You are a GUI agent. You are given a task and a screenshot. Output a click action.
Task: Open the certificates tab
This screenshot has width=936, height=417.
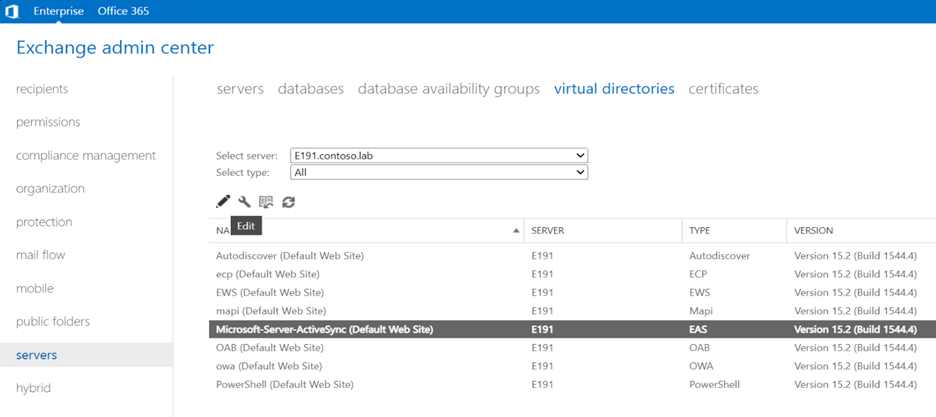(723, 89)
